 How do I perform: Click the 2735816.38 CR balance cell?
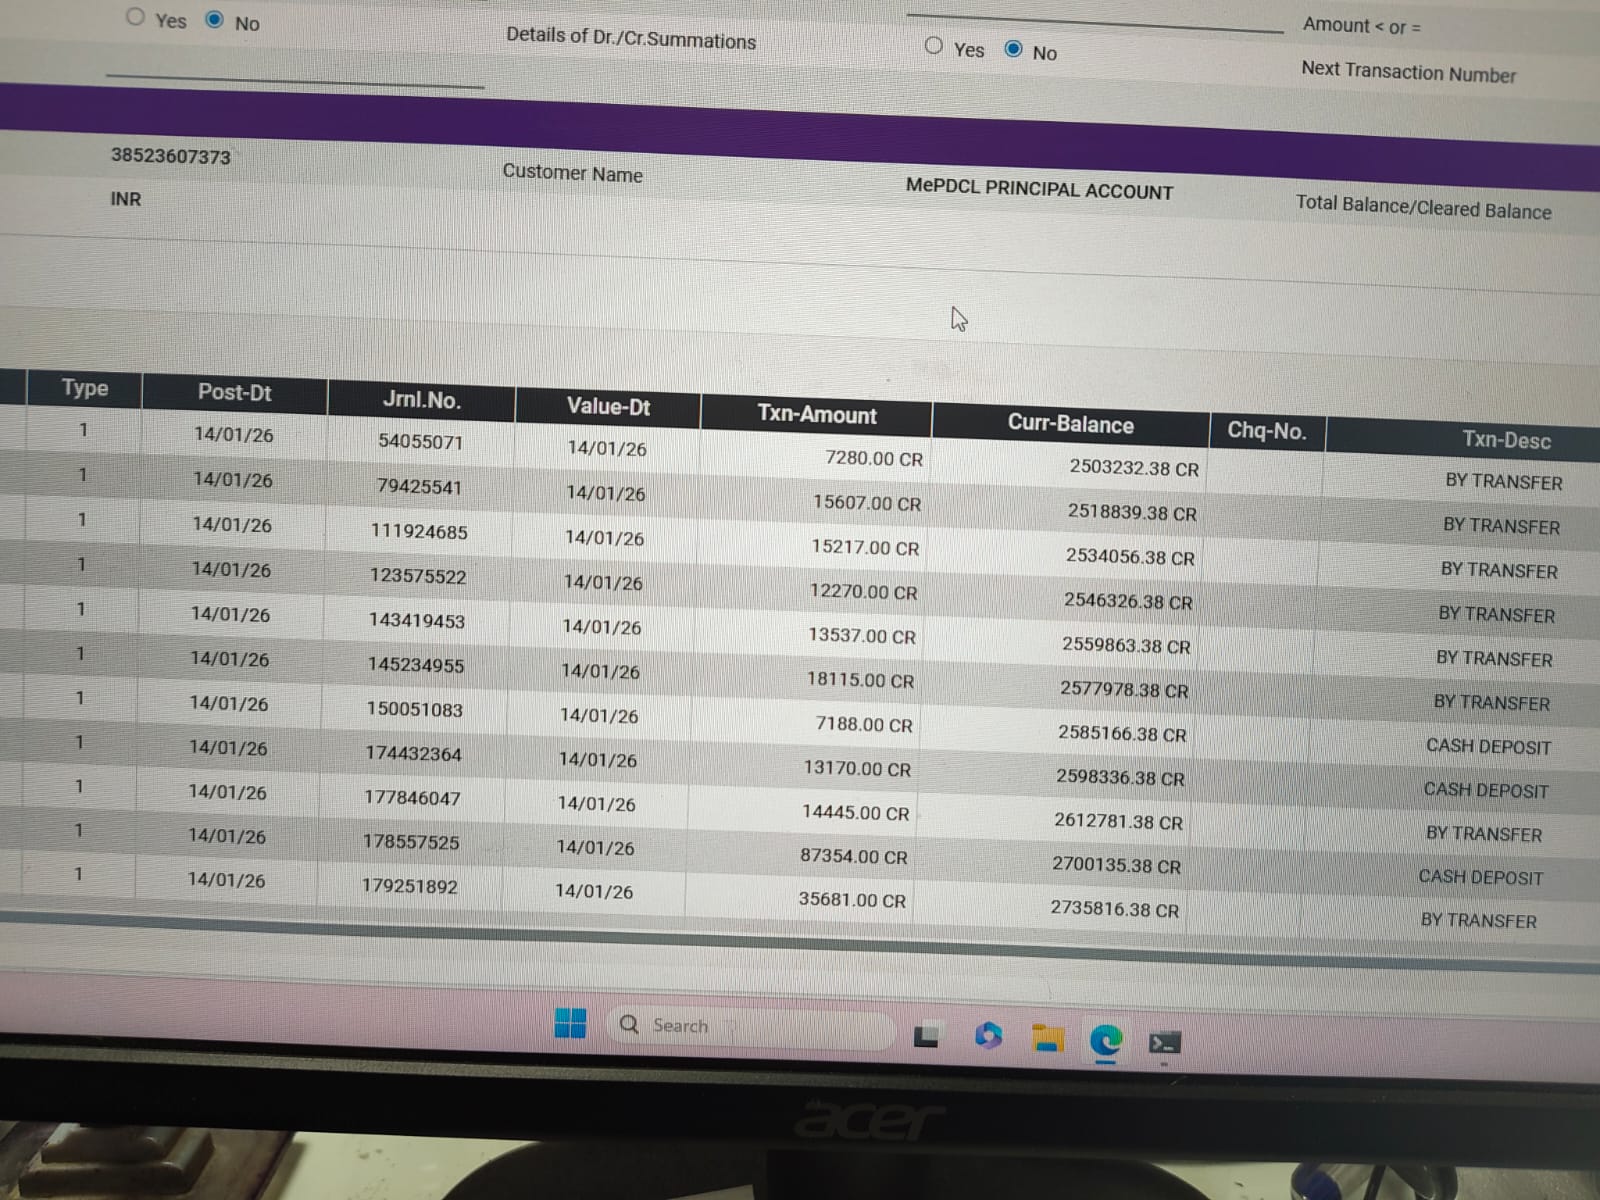tap(1114, 909)
